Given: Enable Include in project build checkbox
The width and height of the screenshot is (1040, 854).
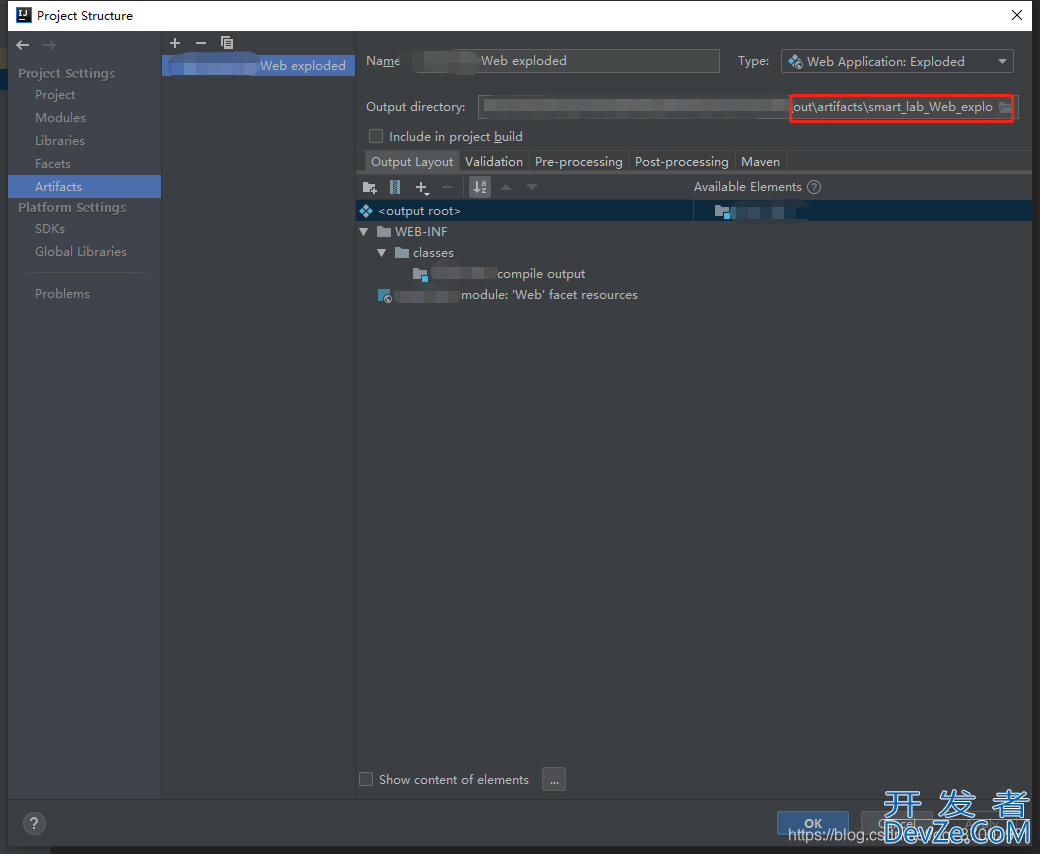Looking at the screenshot, I should click(376, 137).
